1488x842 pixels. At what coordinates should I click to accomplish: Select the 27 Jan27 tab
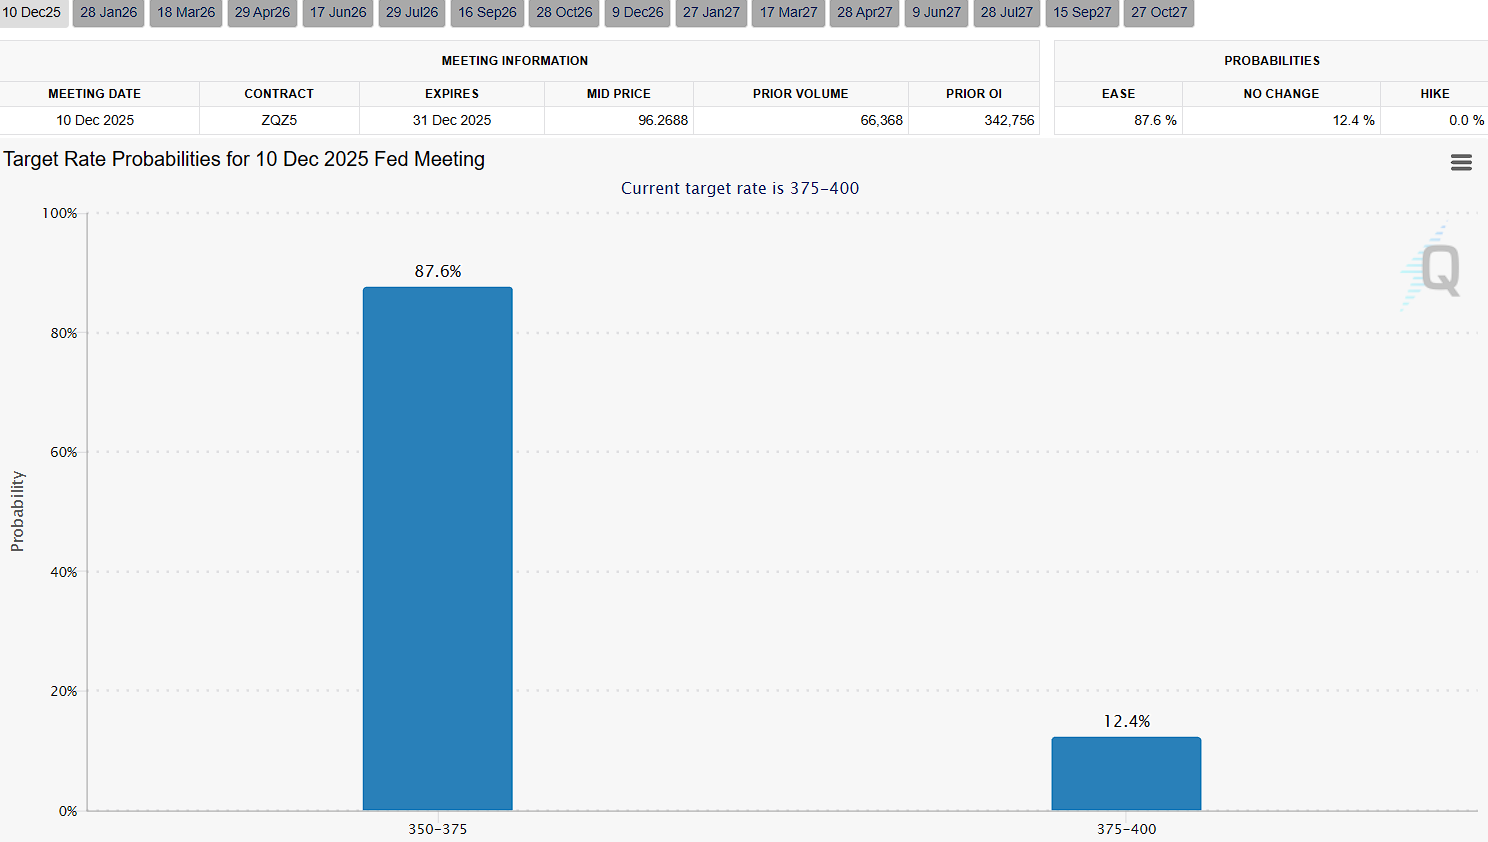point(711,13)
